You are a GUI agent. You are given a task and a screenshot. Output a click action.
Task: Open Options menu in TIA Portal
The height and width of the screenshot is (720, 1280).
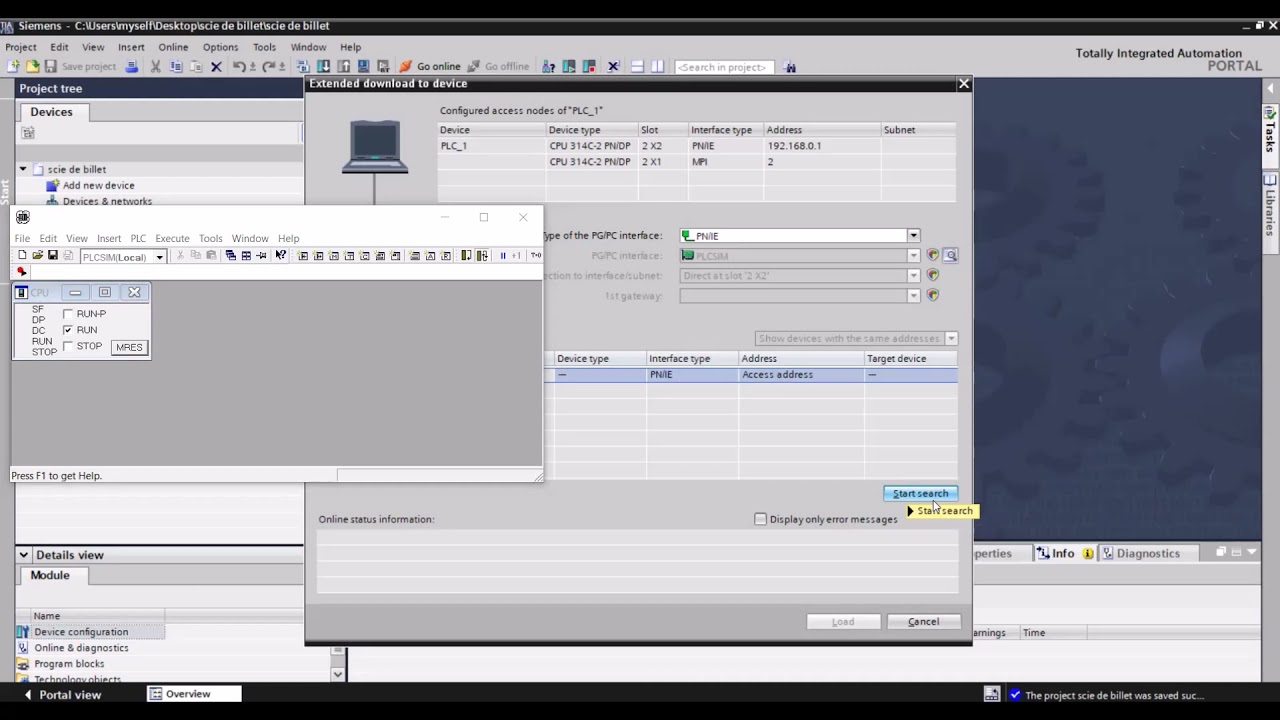(220, 47)
